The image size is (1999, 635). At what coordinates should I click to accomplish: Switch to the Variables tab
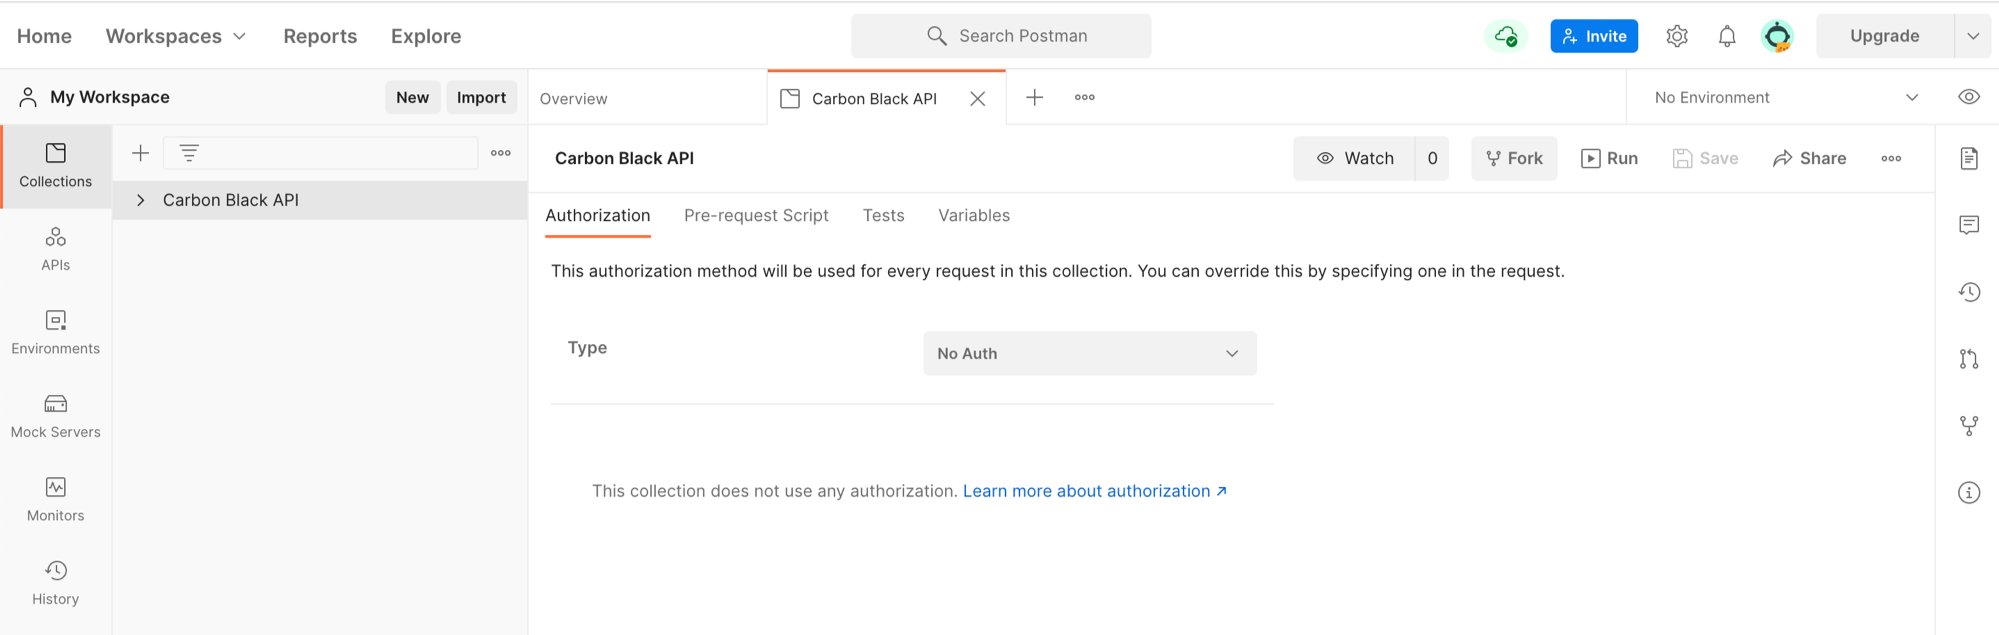point(974,216)
